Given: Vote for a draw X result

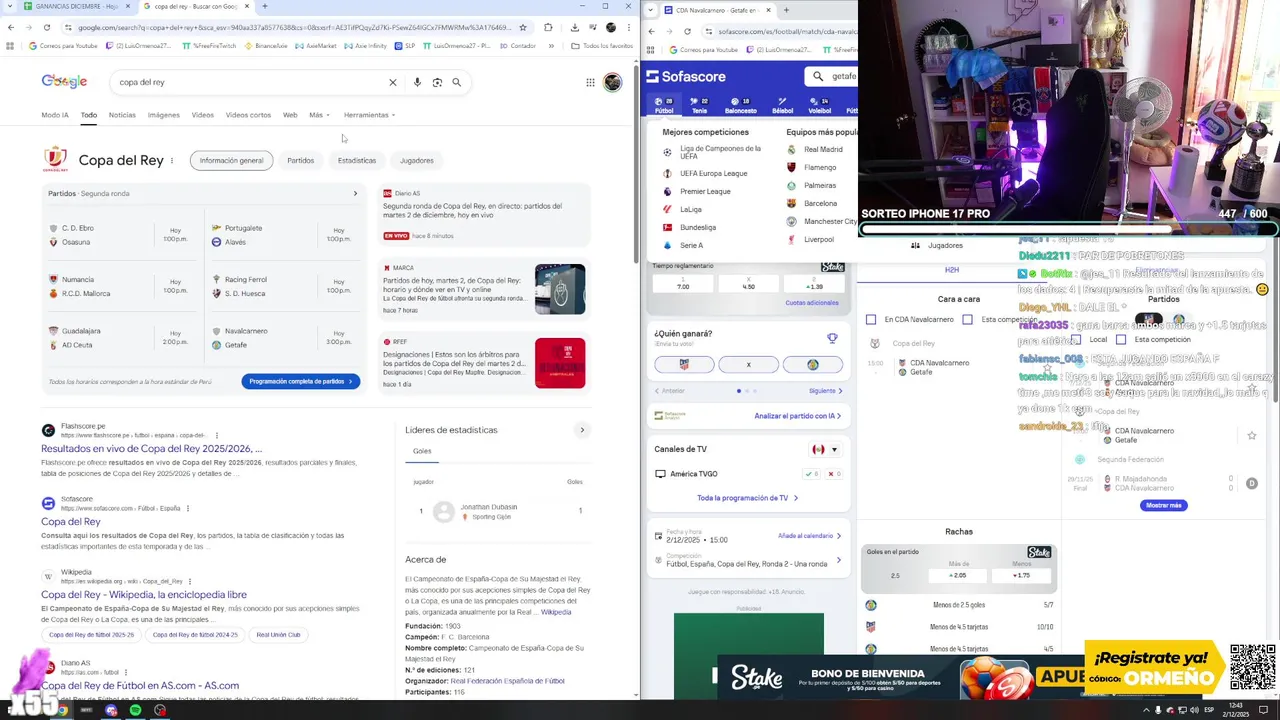Looking at the screenshot, I should (x=748, y=364).
